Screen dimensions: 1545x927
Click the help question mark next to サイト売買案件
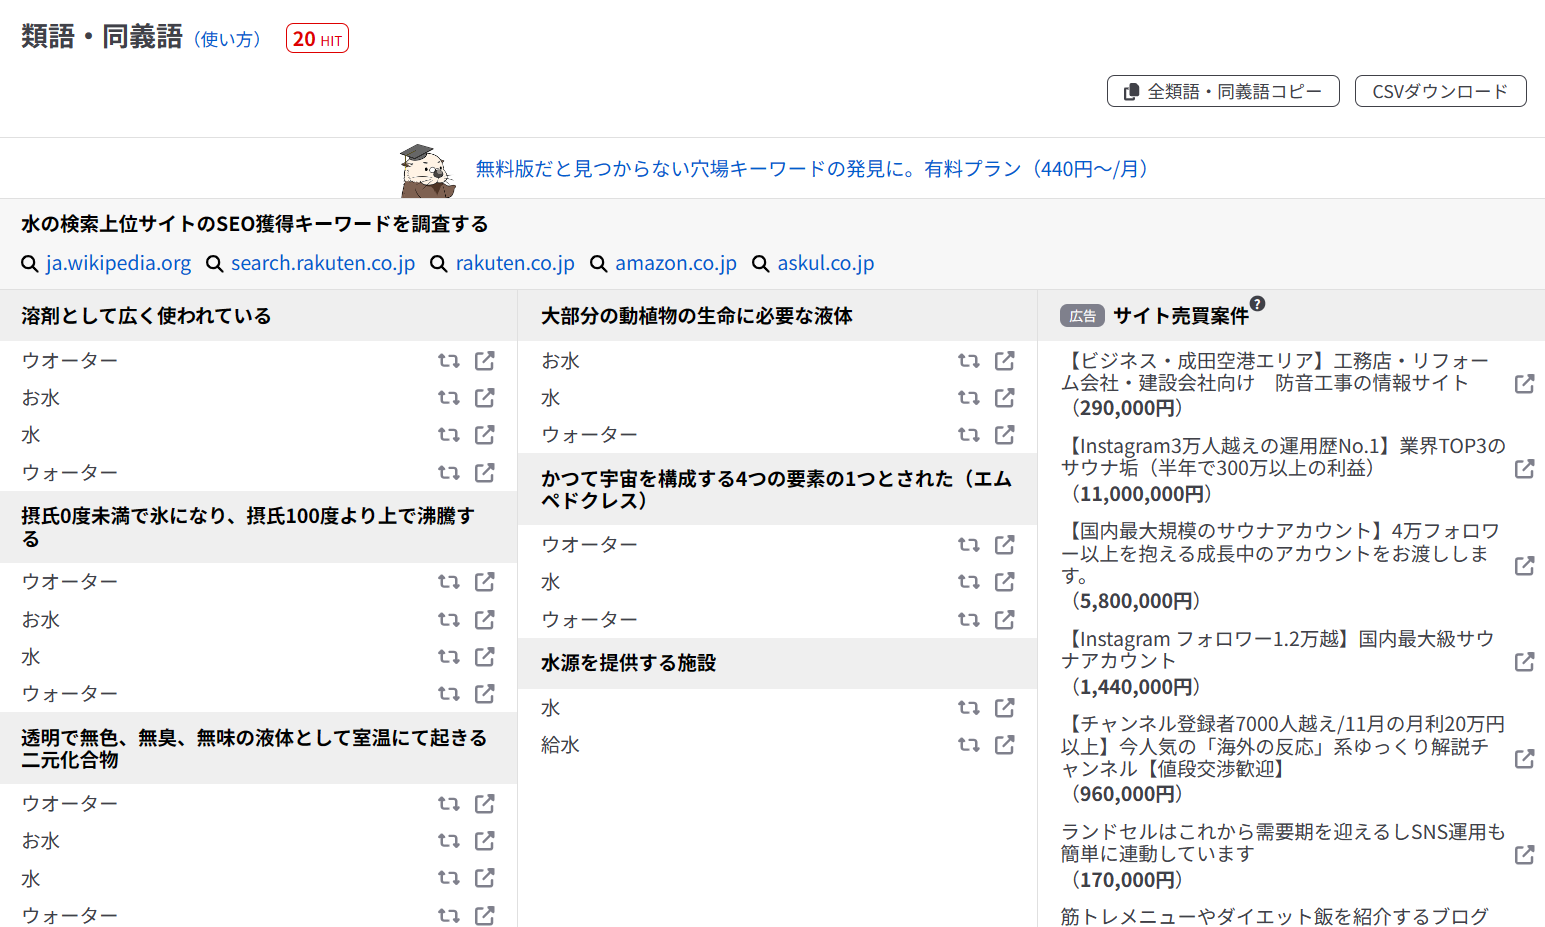(x=1257, y=304)
